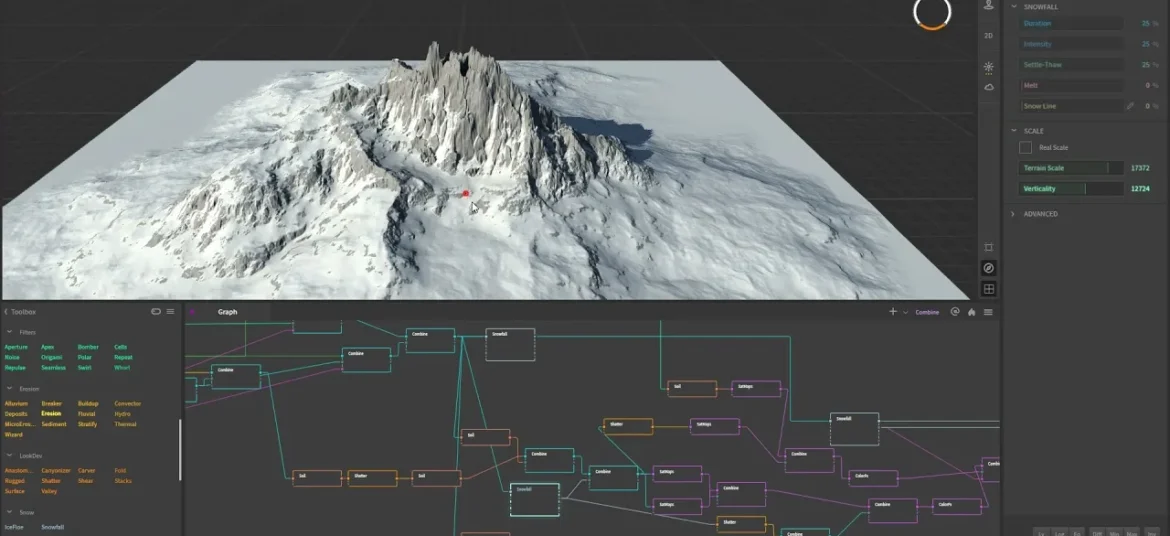Select the Alluvium erosion node
Image resolution: width=1170 pixels, height=536 pixels.
[16, 404]
